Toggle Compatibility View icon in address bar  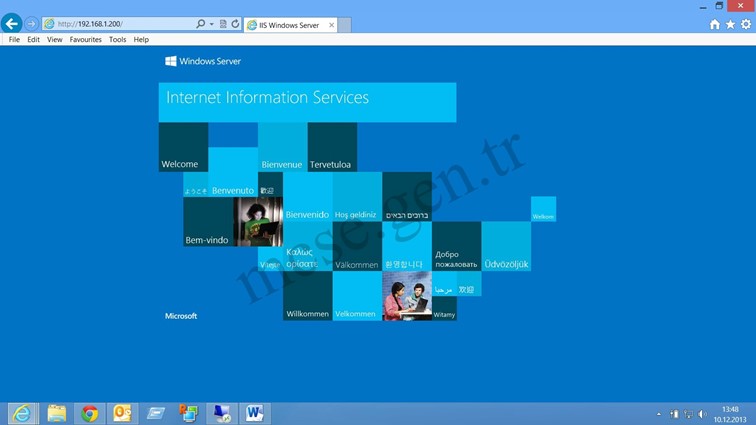[223, 24]
